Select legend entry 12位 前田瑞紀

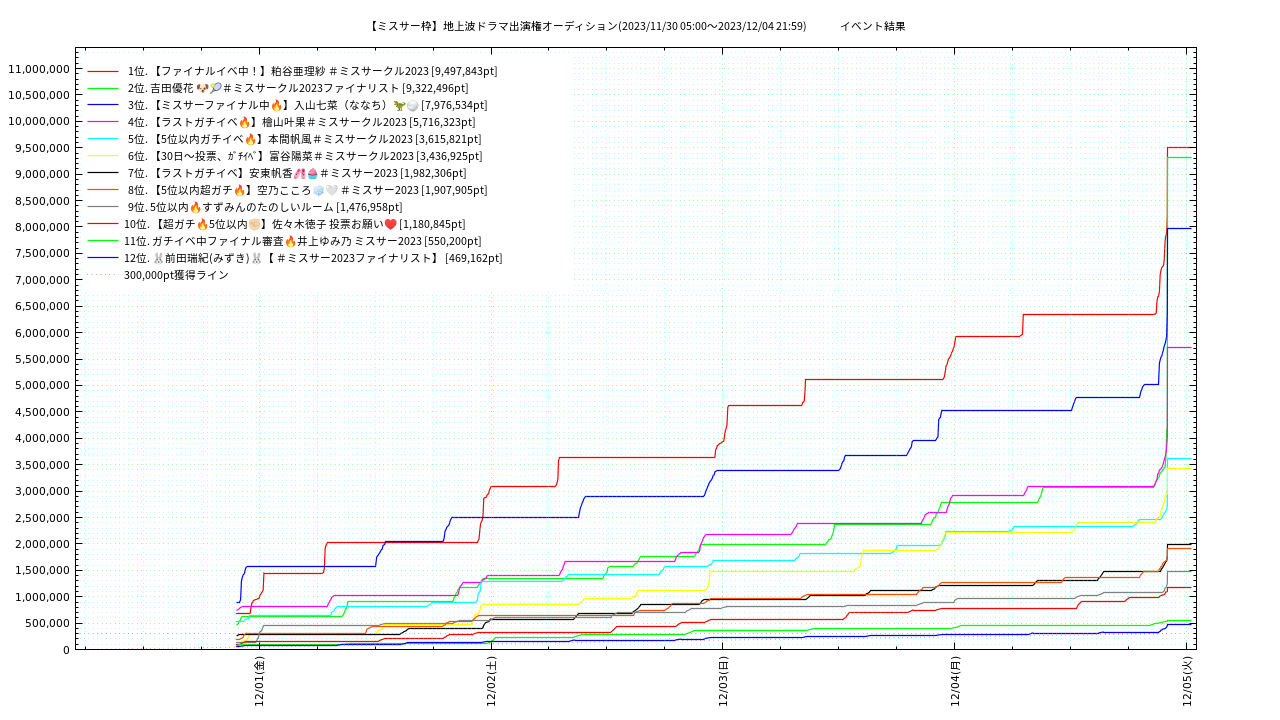coord(313,258)
